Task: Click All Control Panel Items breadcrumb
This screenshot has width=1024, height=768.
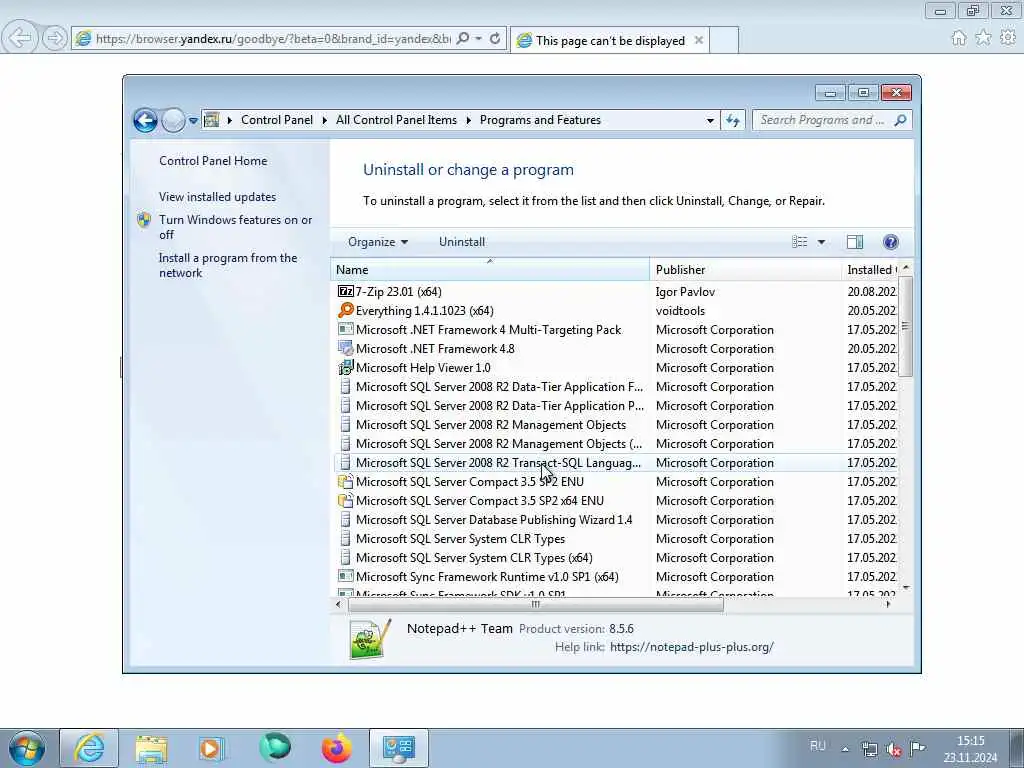Action: click(x=396, y=120)
